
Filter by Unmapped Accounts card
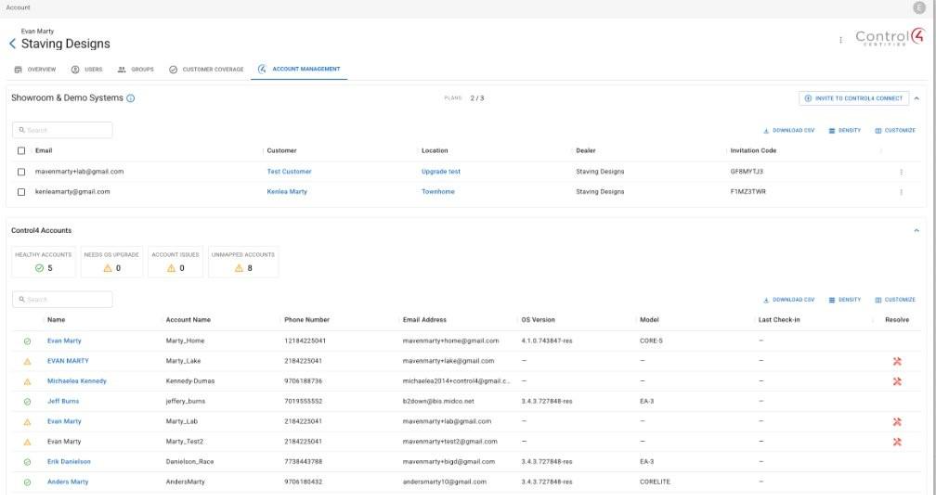click(243, 262)
